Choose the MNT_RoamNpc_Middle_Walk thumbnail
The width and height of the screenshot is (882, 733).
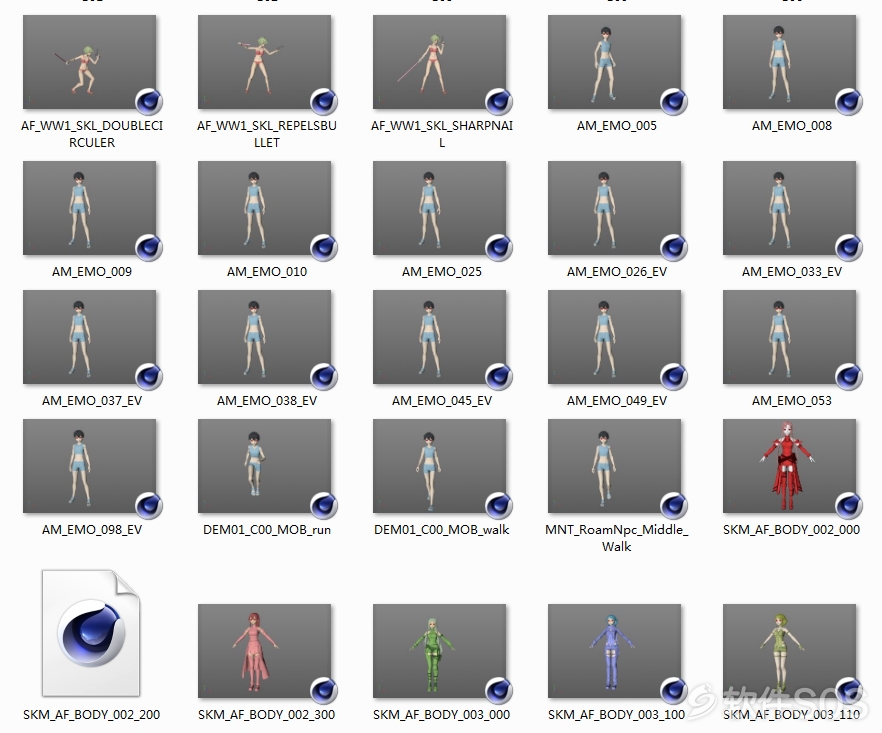[614, 466]
